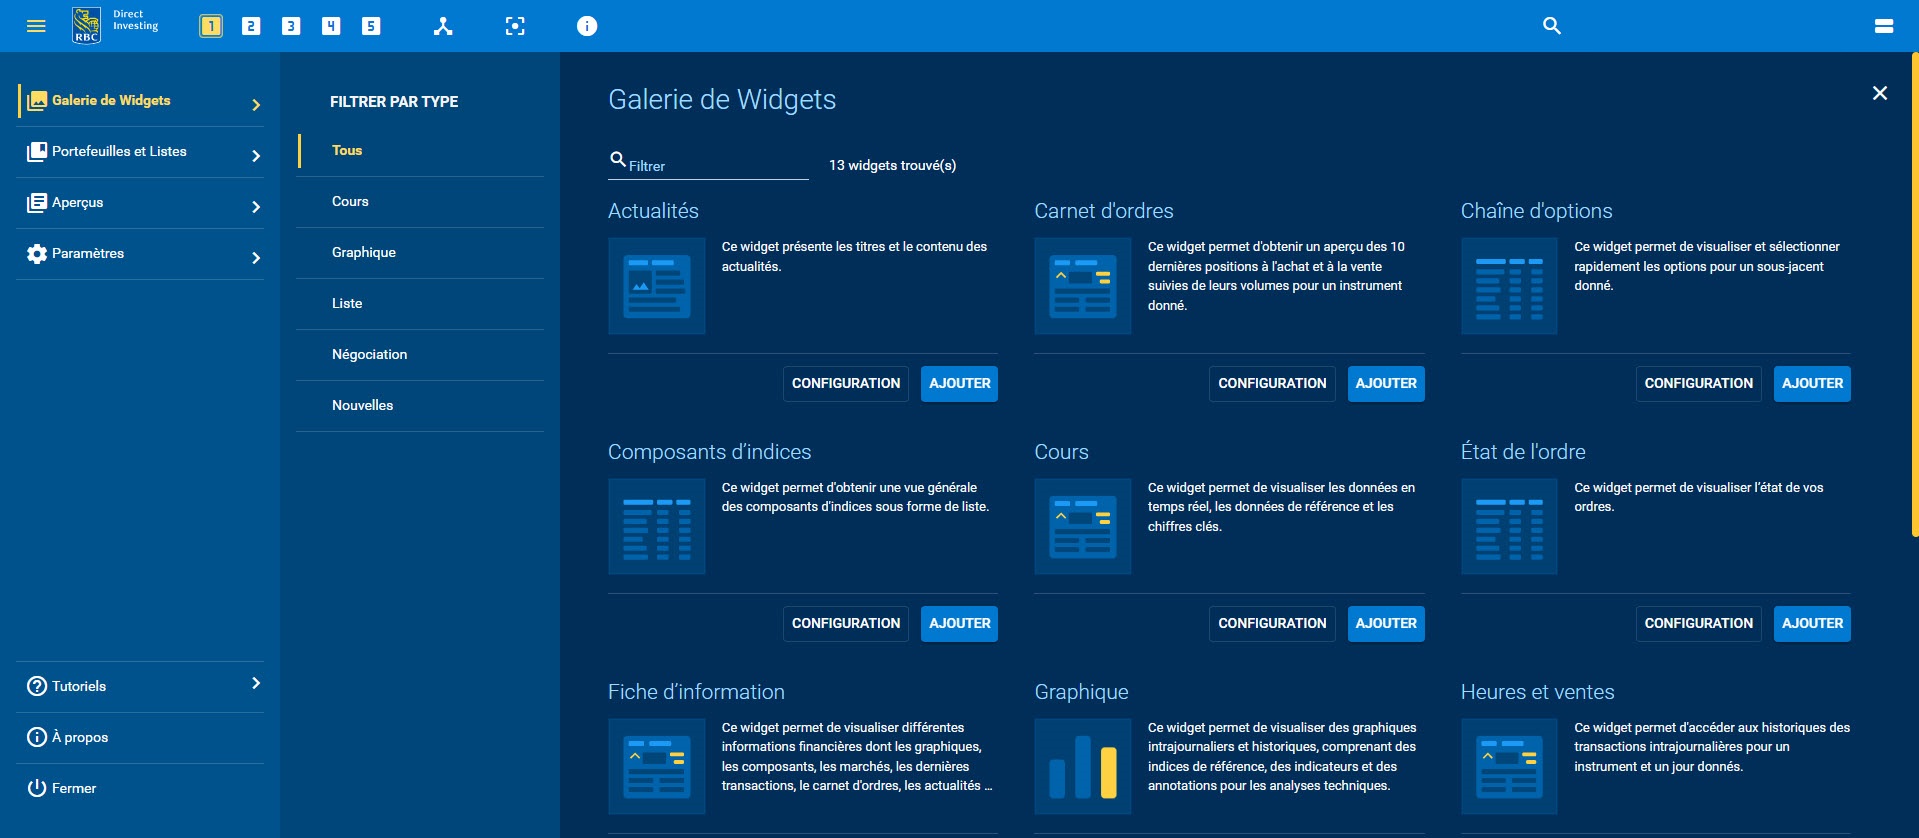Screen dimensions: 1919x838
Task: Open Configuration for État de l'ordre widget
Action: [1699, 624]
